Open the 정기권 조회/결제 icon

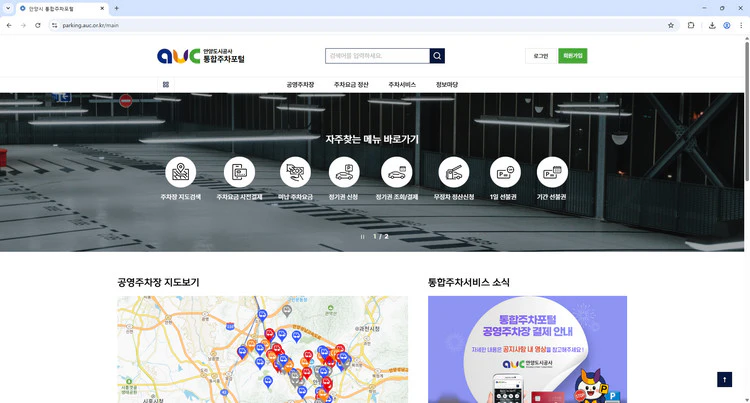click(396, 173)
